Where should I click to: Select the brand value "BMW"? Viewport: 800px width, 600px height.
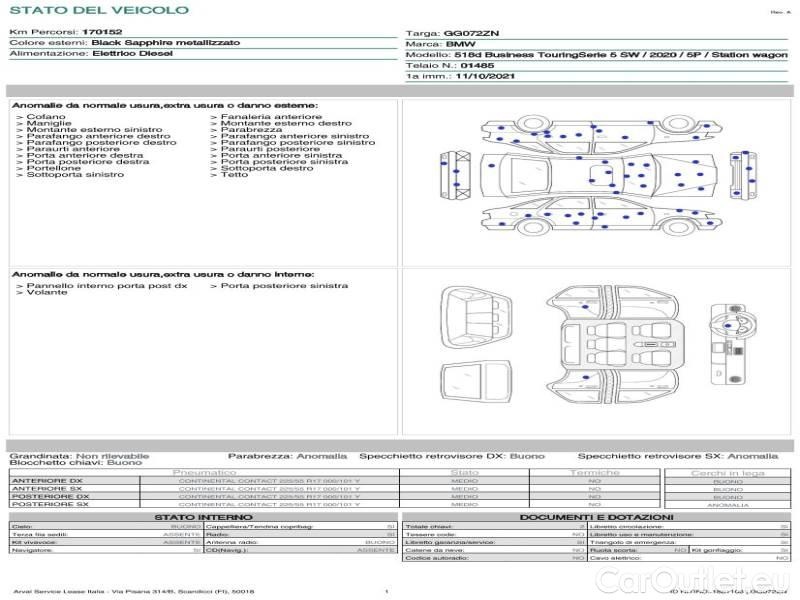pyautogui.click(x=460, y=44)
